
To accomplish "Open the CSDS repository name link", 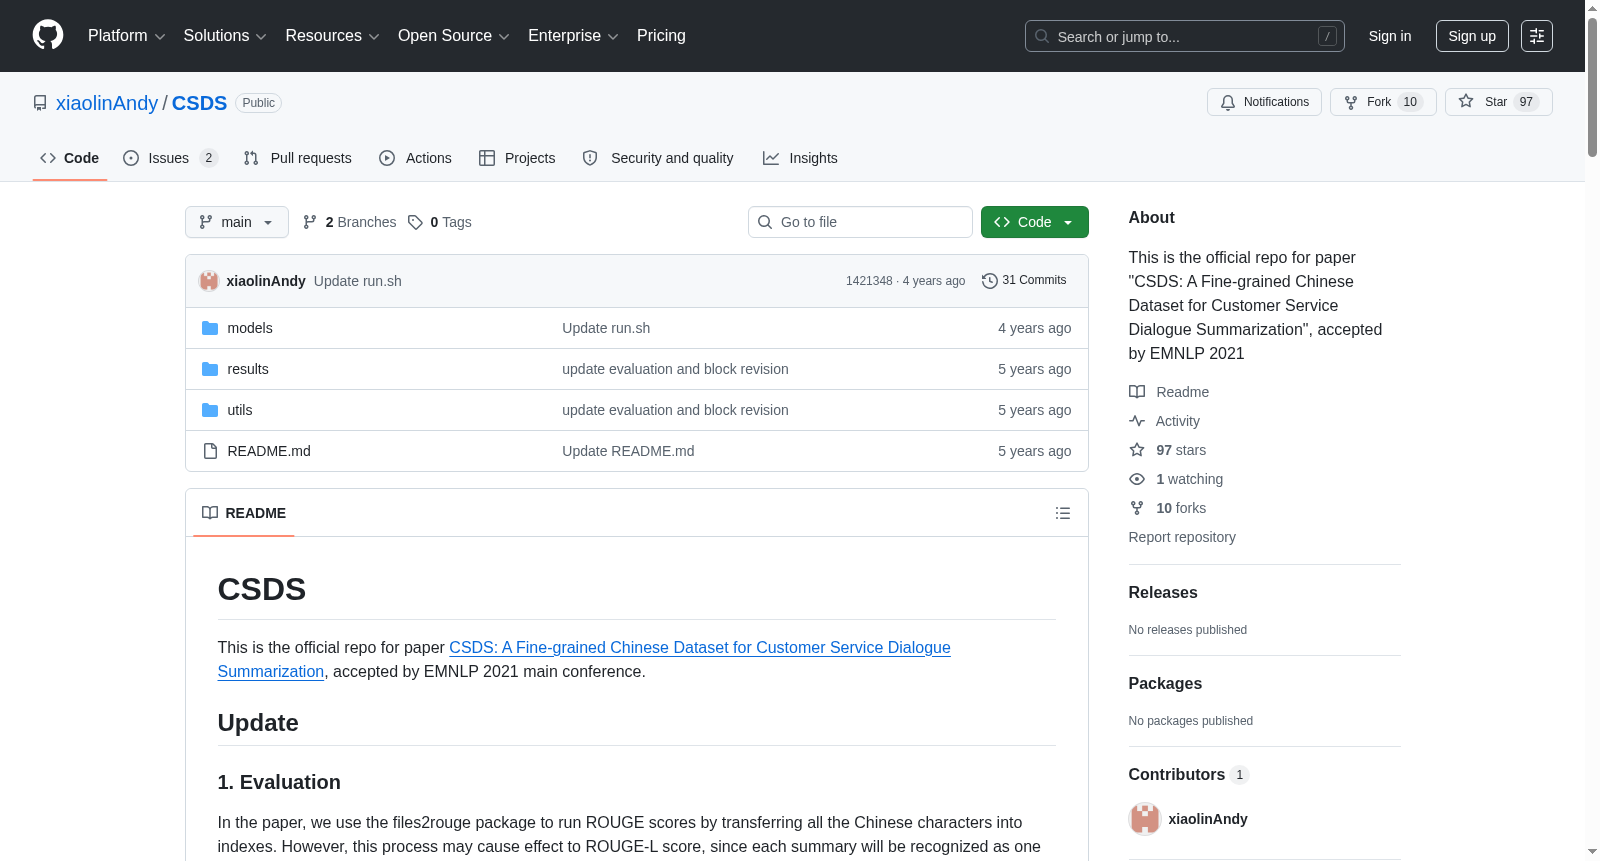I will click(199, 103).
